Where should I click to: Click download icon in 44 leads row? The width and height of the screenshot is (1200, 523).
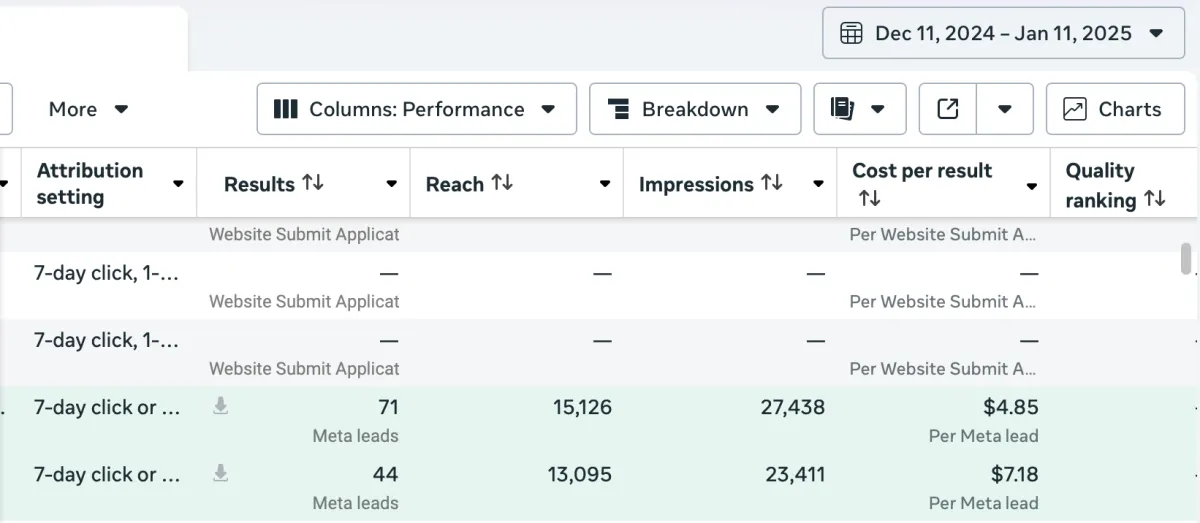(220, 473)
